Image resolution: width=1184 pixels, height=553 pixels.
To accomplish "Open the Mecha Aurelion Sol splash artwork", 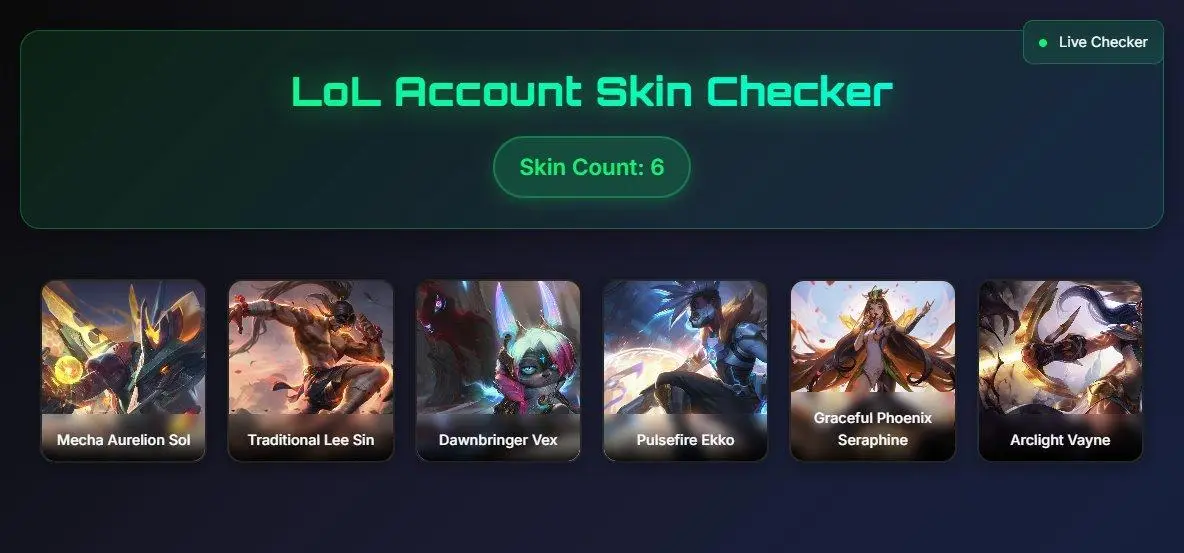I will click(123, 348).
